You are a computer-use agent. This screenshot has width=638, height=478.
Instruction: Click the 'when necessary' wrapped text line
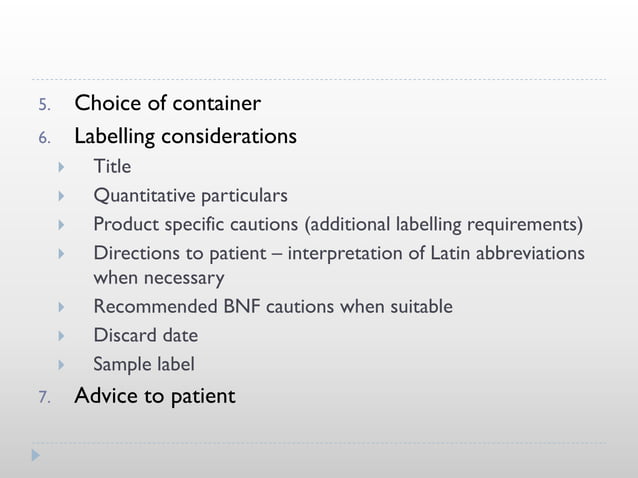tap(158, 277)
